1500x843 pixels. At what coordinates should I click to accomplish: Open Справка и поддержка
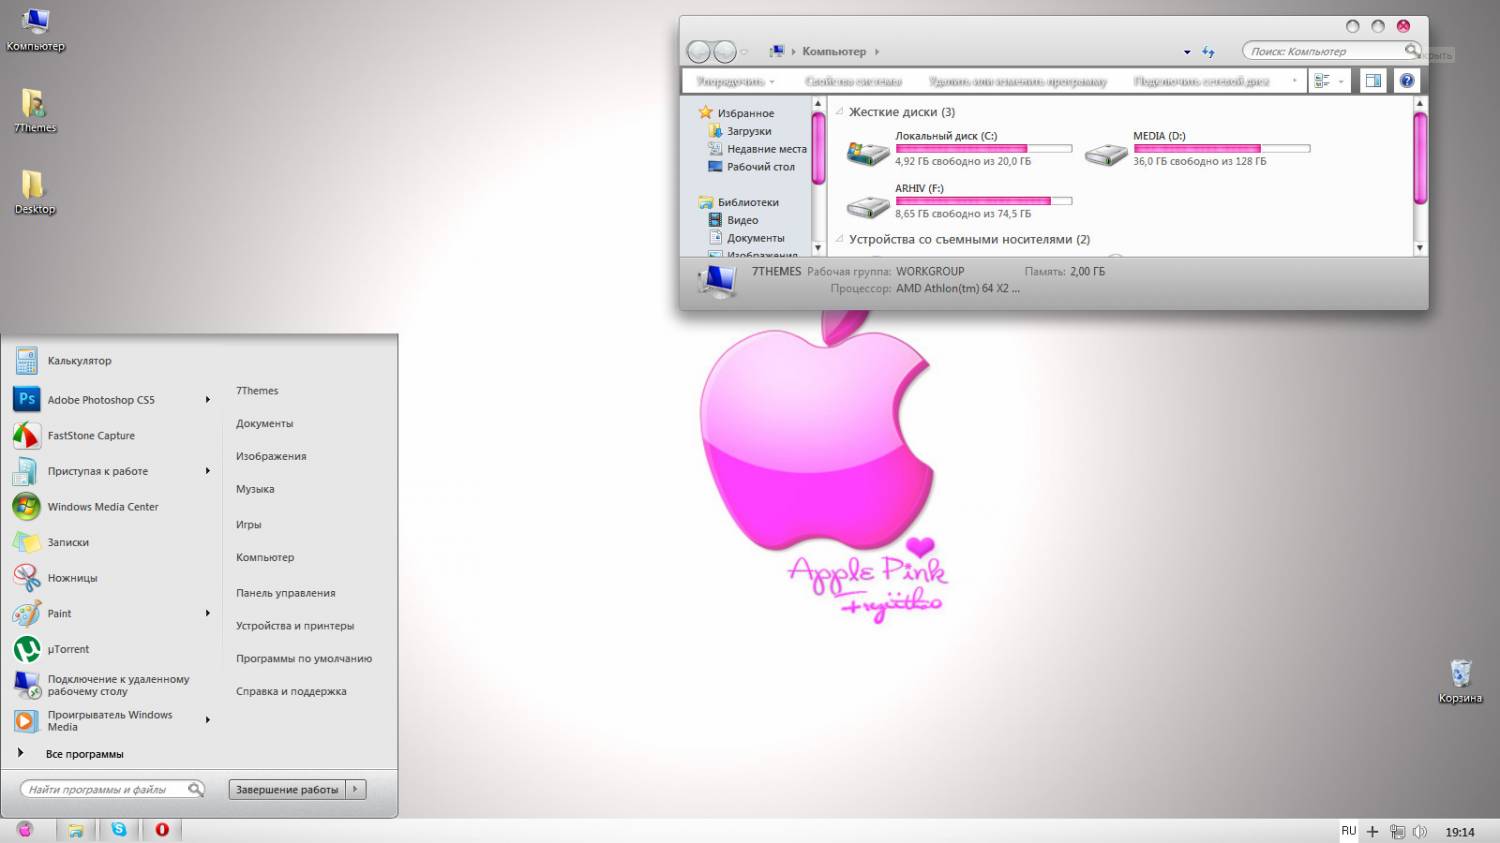[291, 692]
